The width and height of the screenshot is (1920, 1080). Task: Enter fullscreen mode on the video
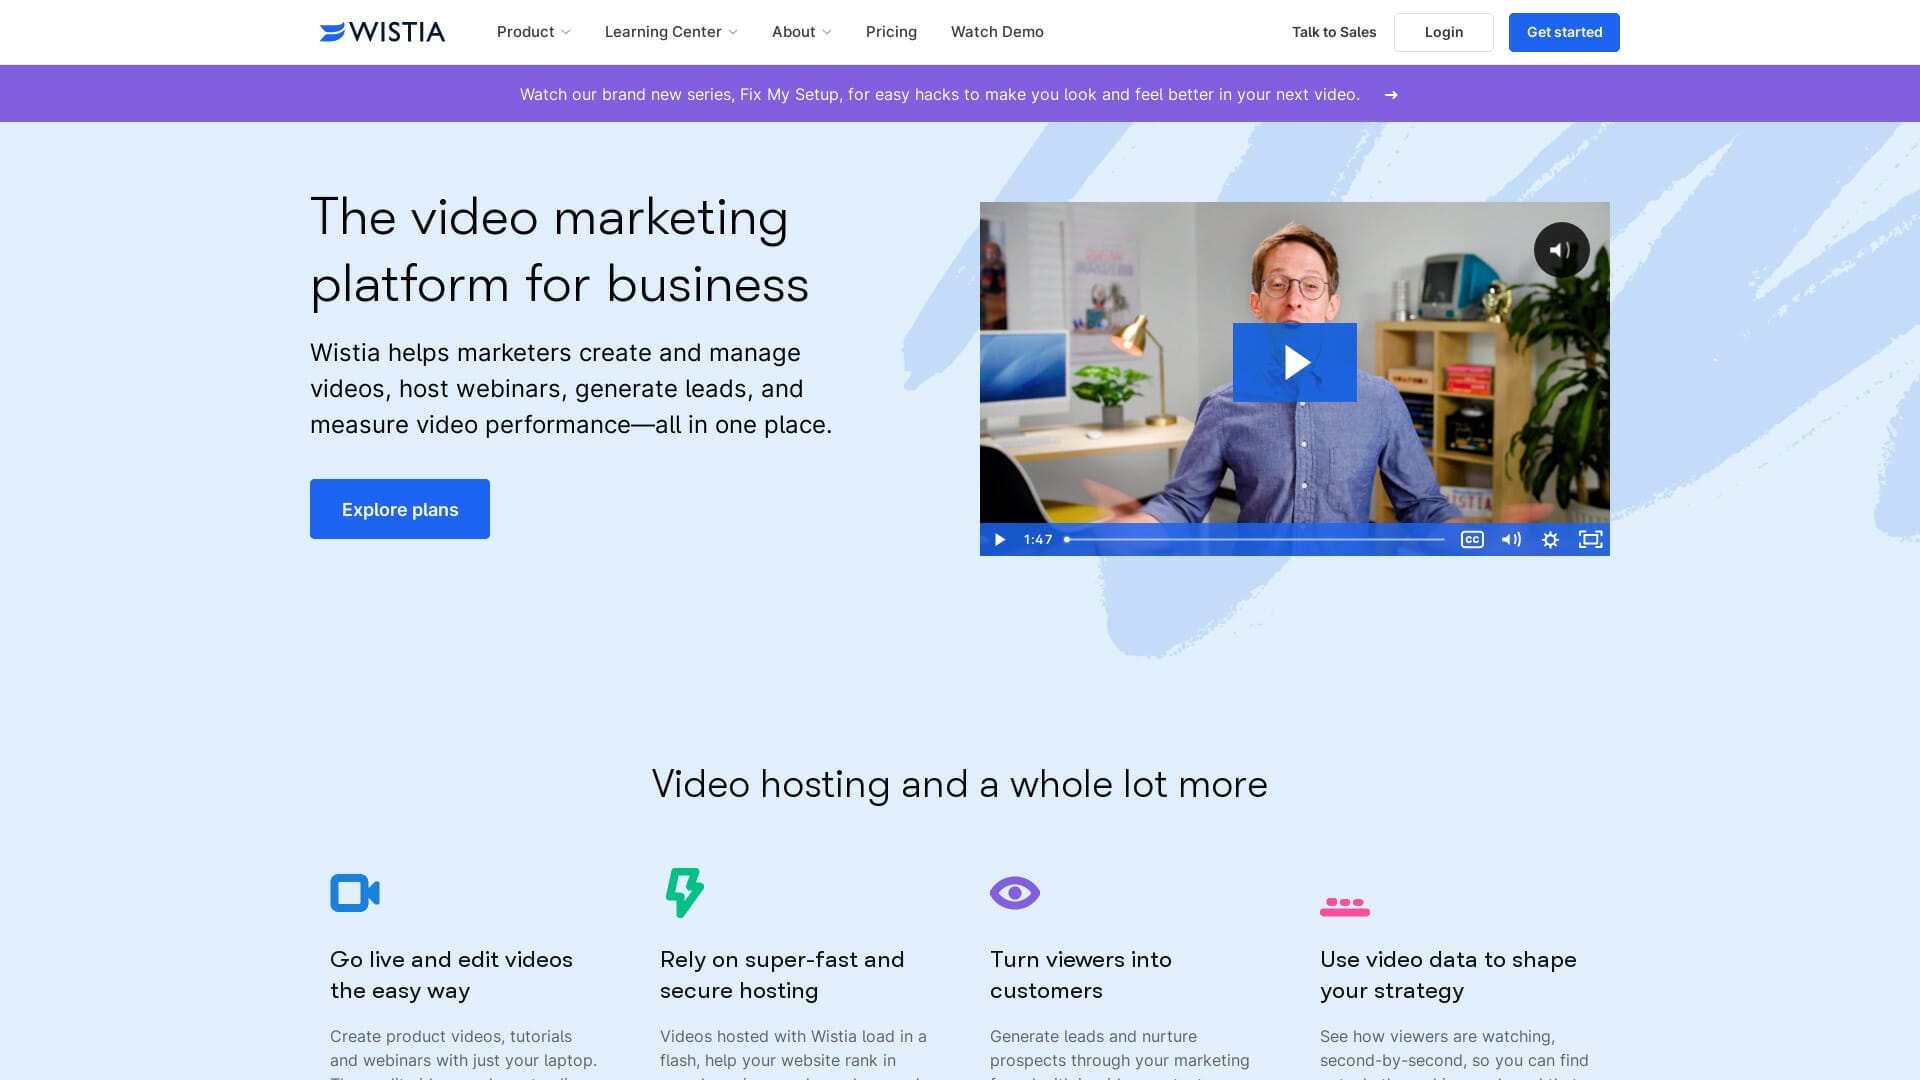pos(1590,539)
